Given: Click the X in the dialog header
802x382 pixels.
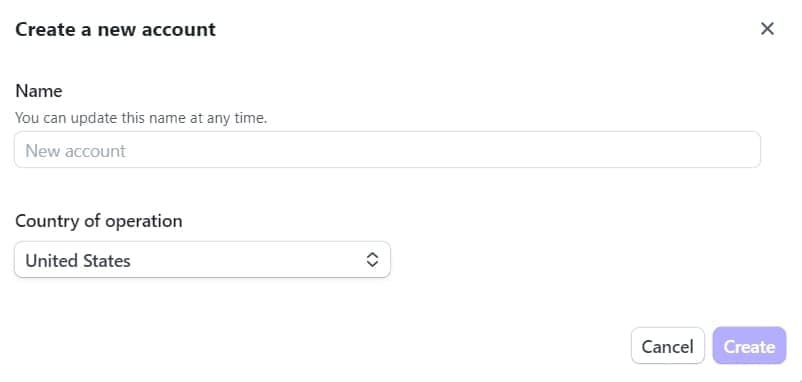Looking at the screenshot, I should pyautogui.click(x=767, y=29).
